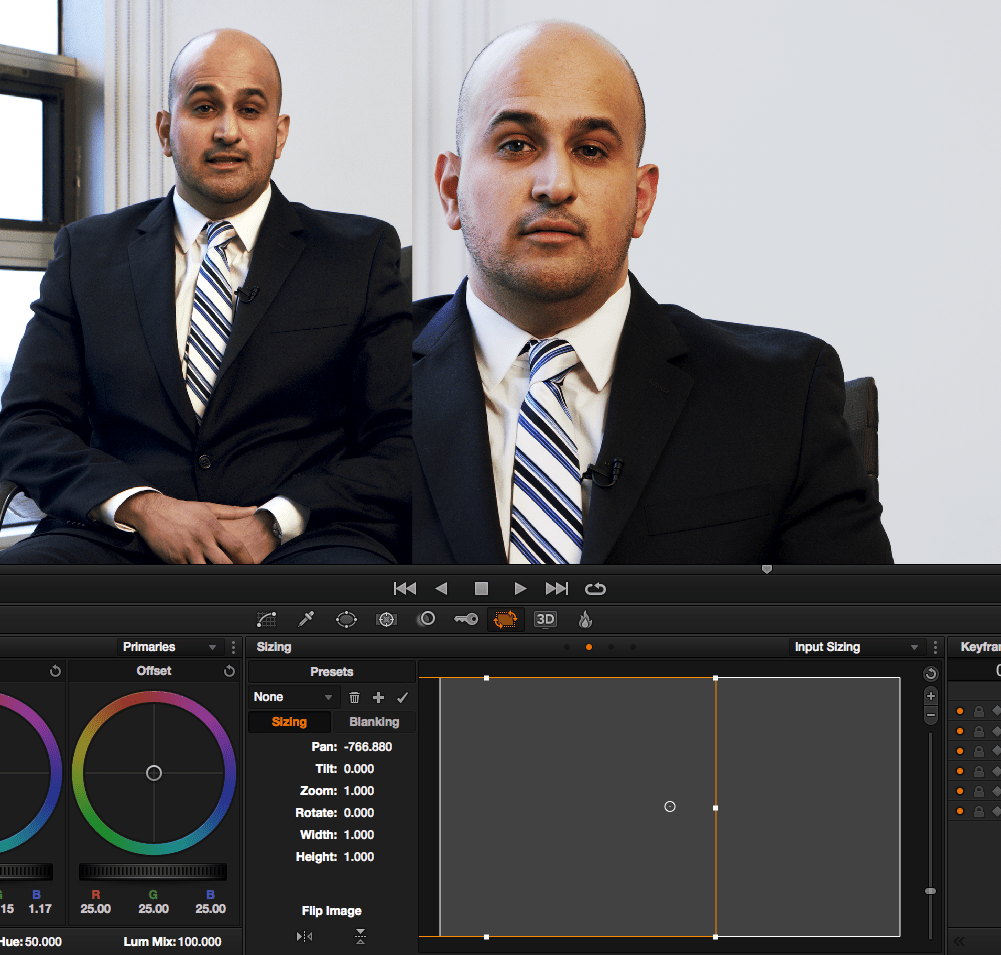Select the Sizing tab
This screenshot has width=1001, height=955.
pyautogui.click(x=289, y=721)
